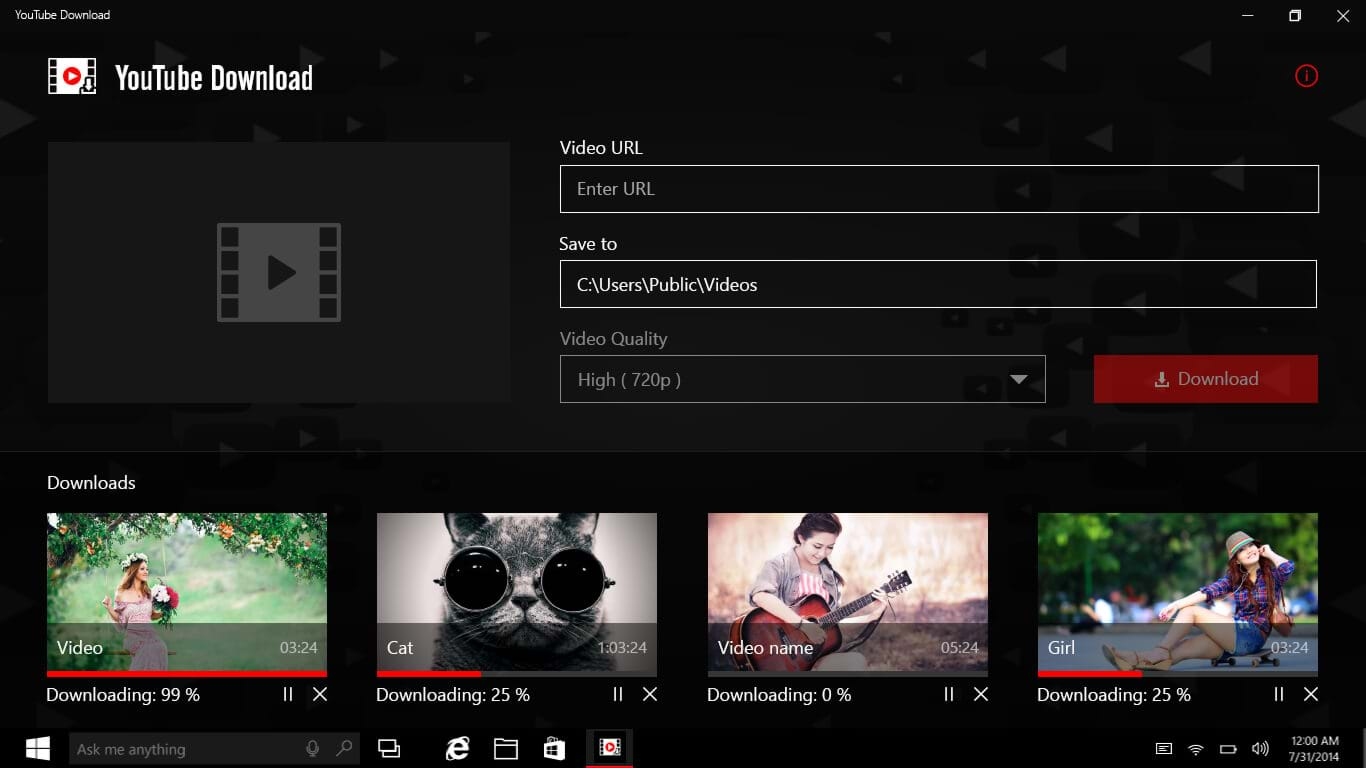Click the 'Cat' download progress bar

click(517, 674)
